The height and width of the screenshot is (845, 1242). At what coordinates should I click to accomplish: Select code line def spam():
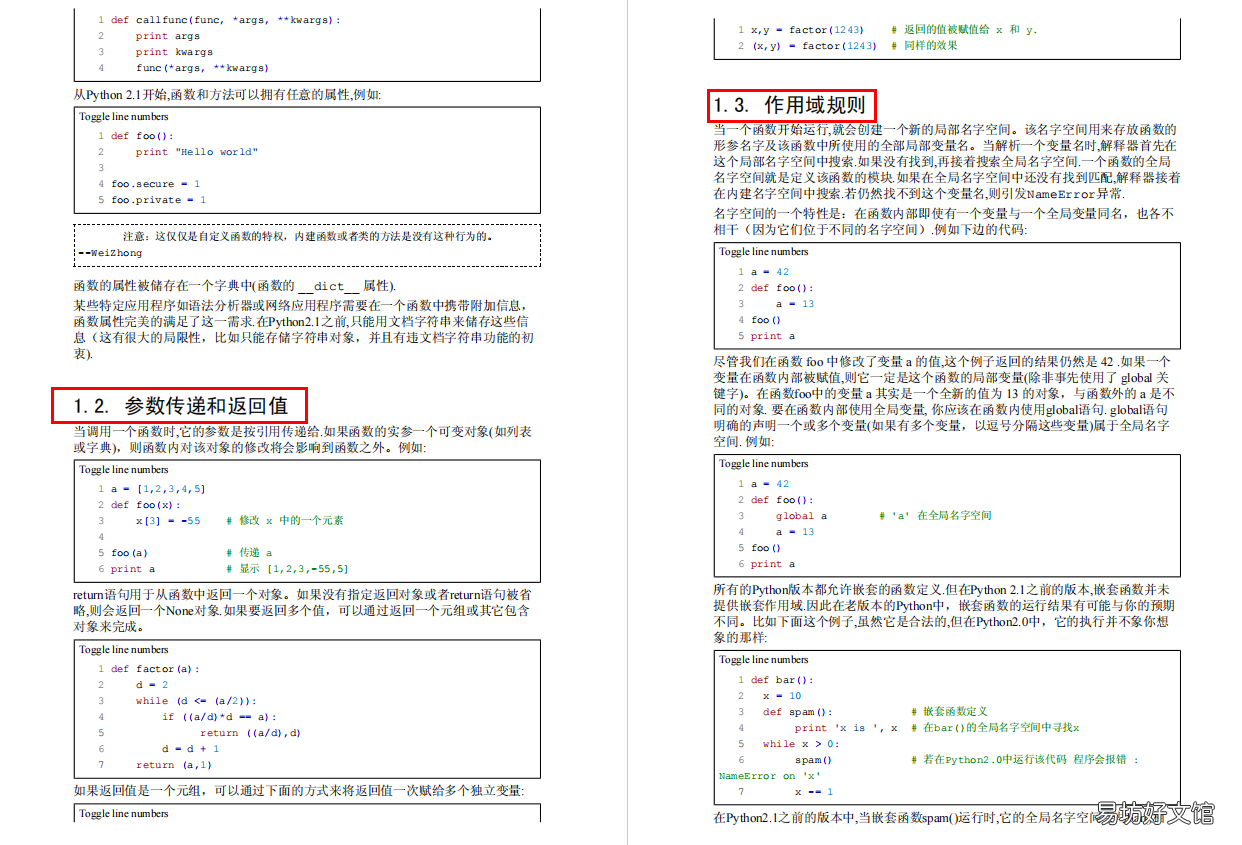(x=798, y=712)
